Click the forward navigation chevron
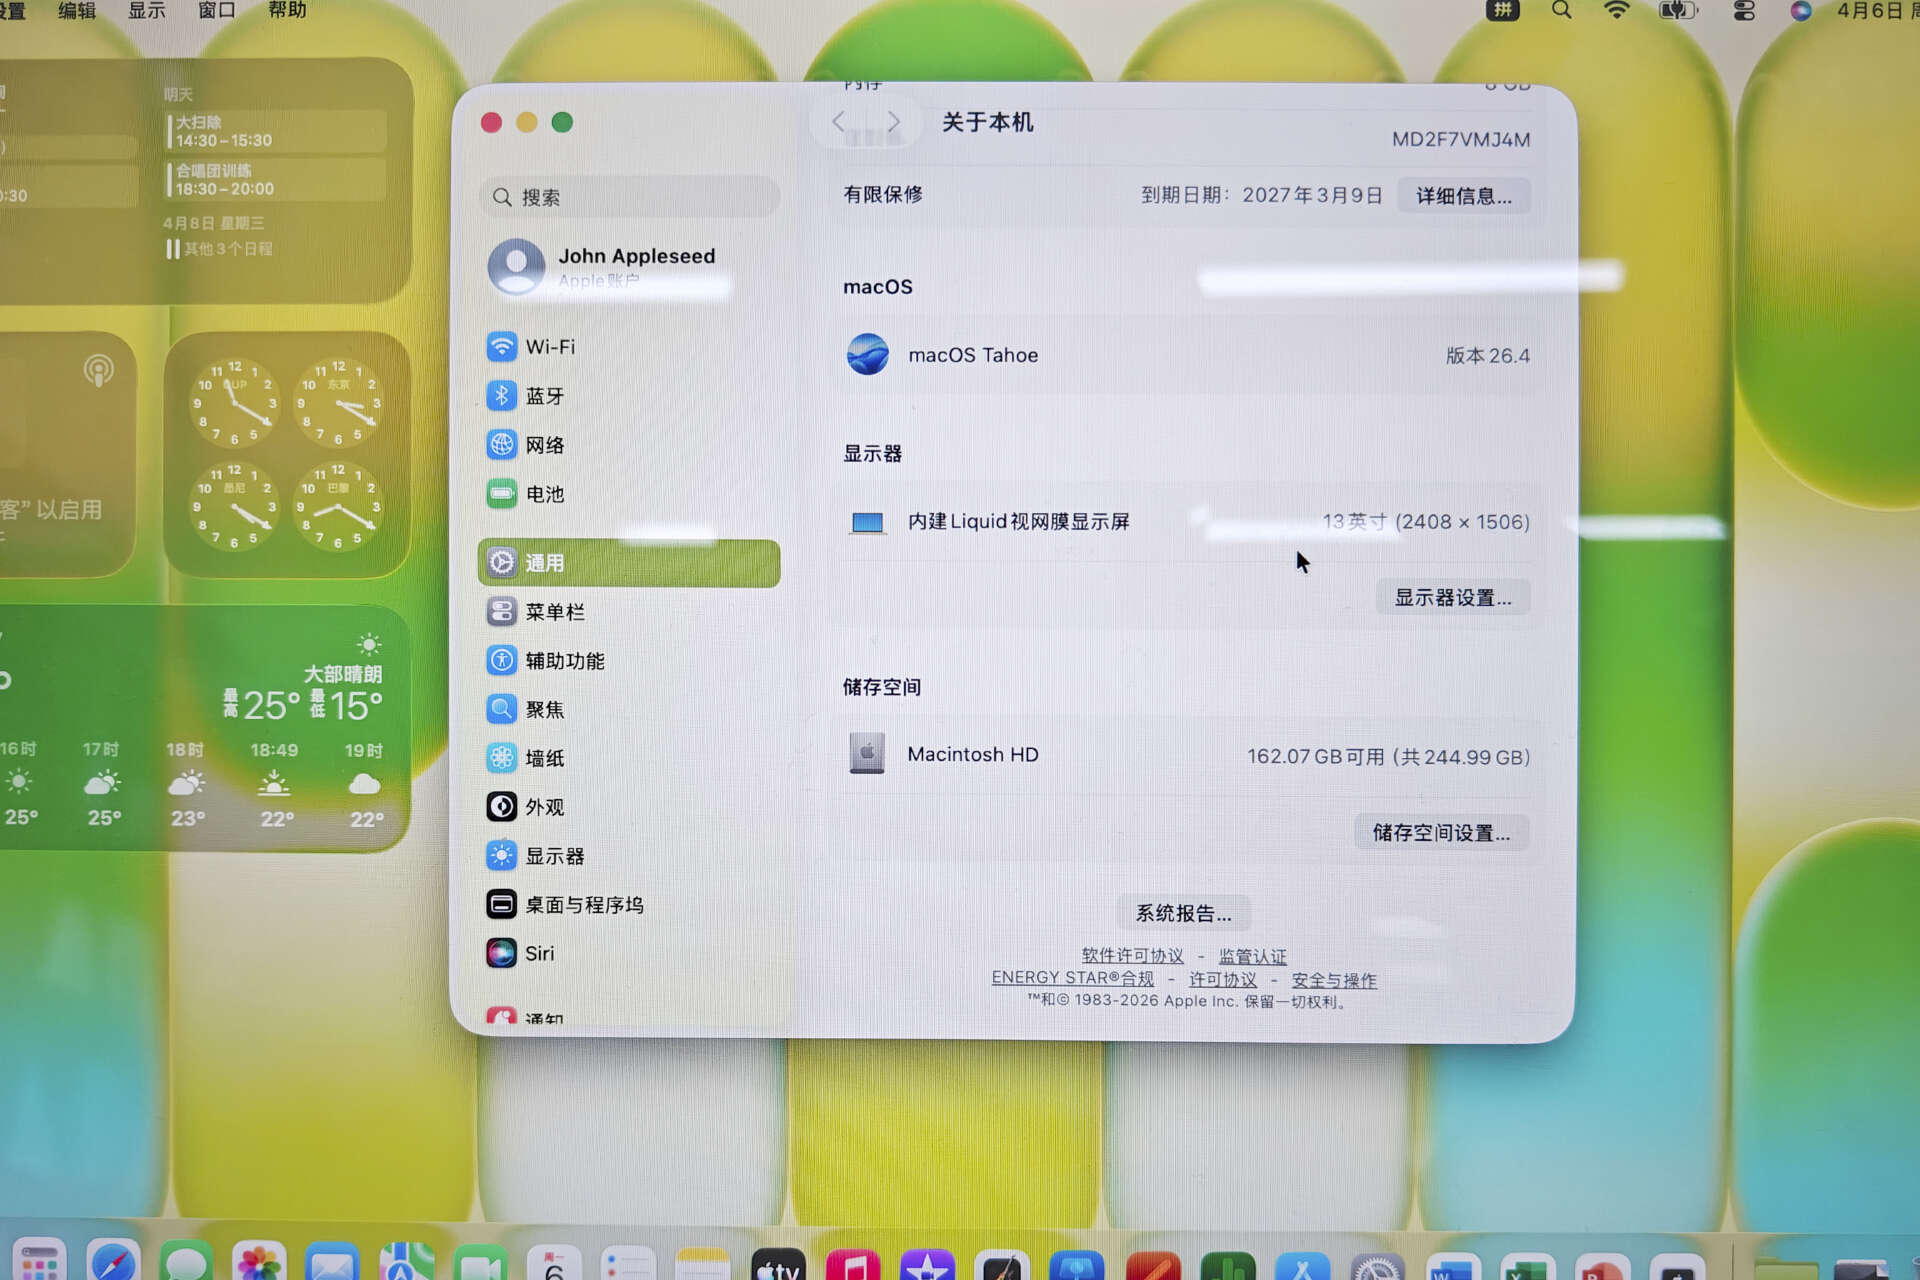 [893, 122]
